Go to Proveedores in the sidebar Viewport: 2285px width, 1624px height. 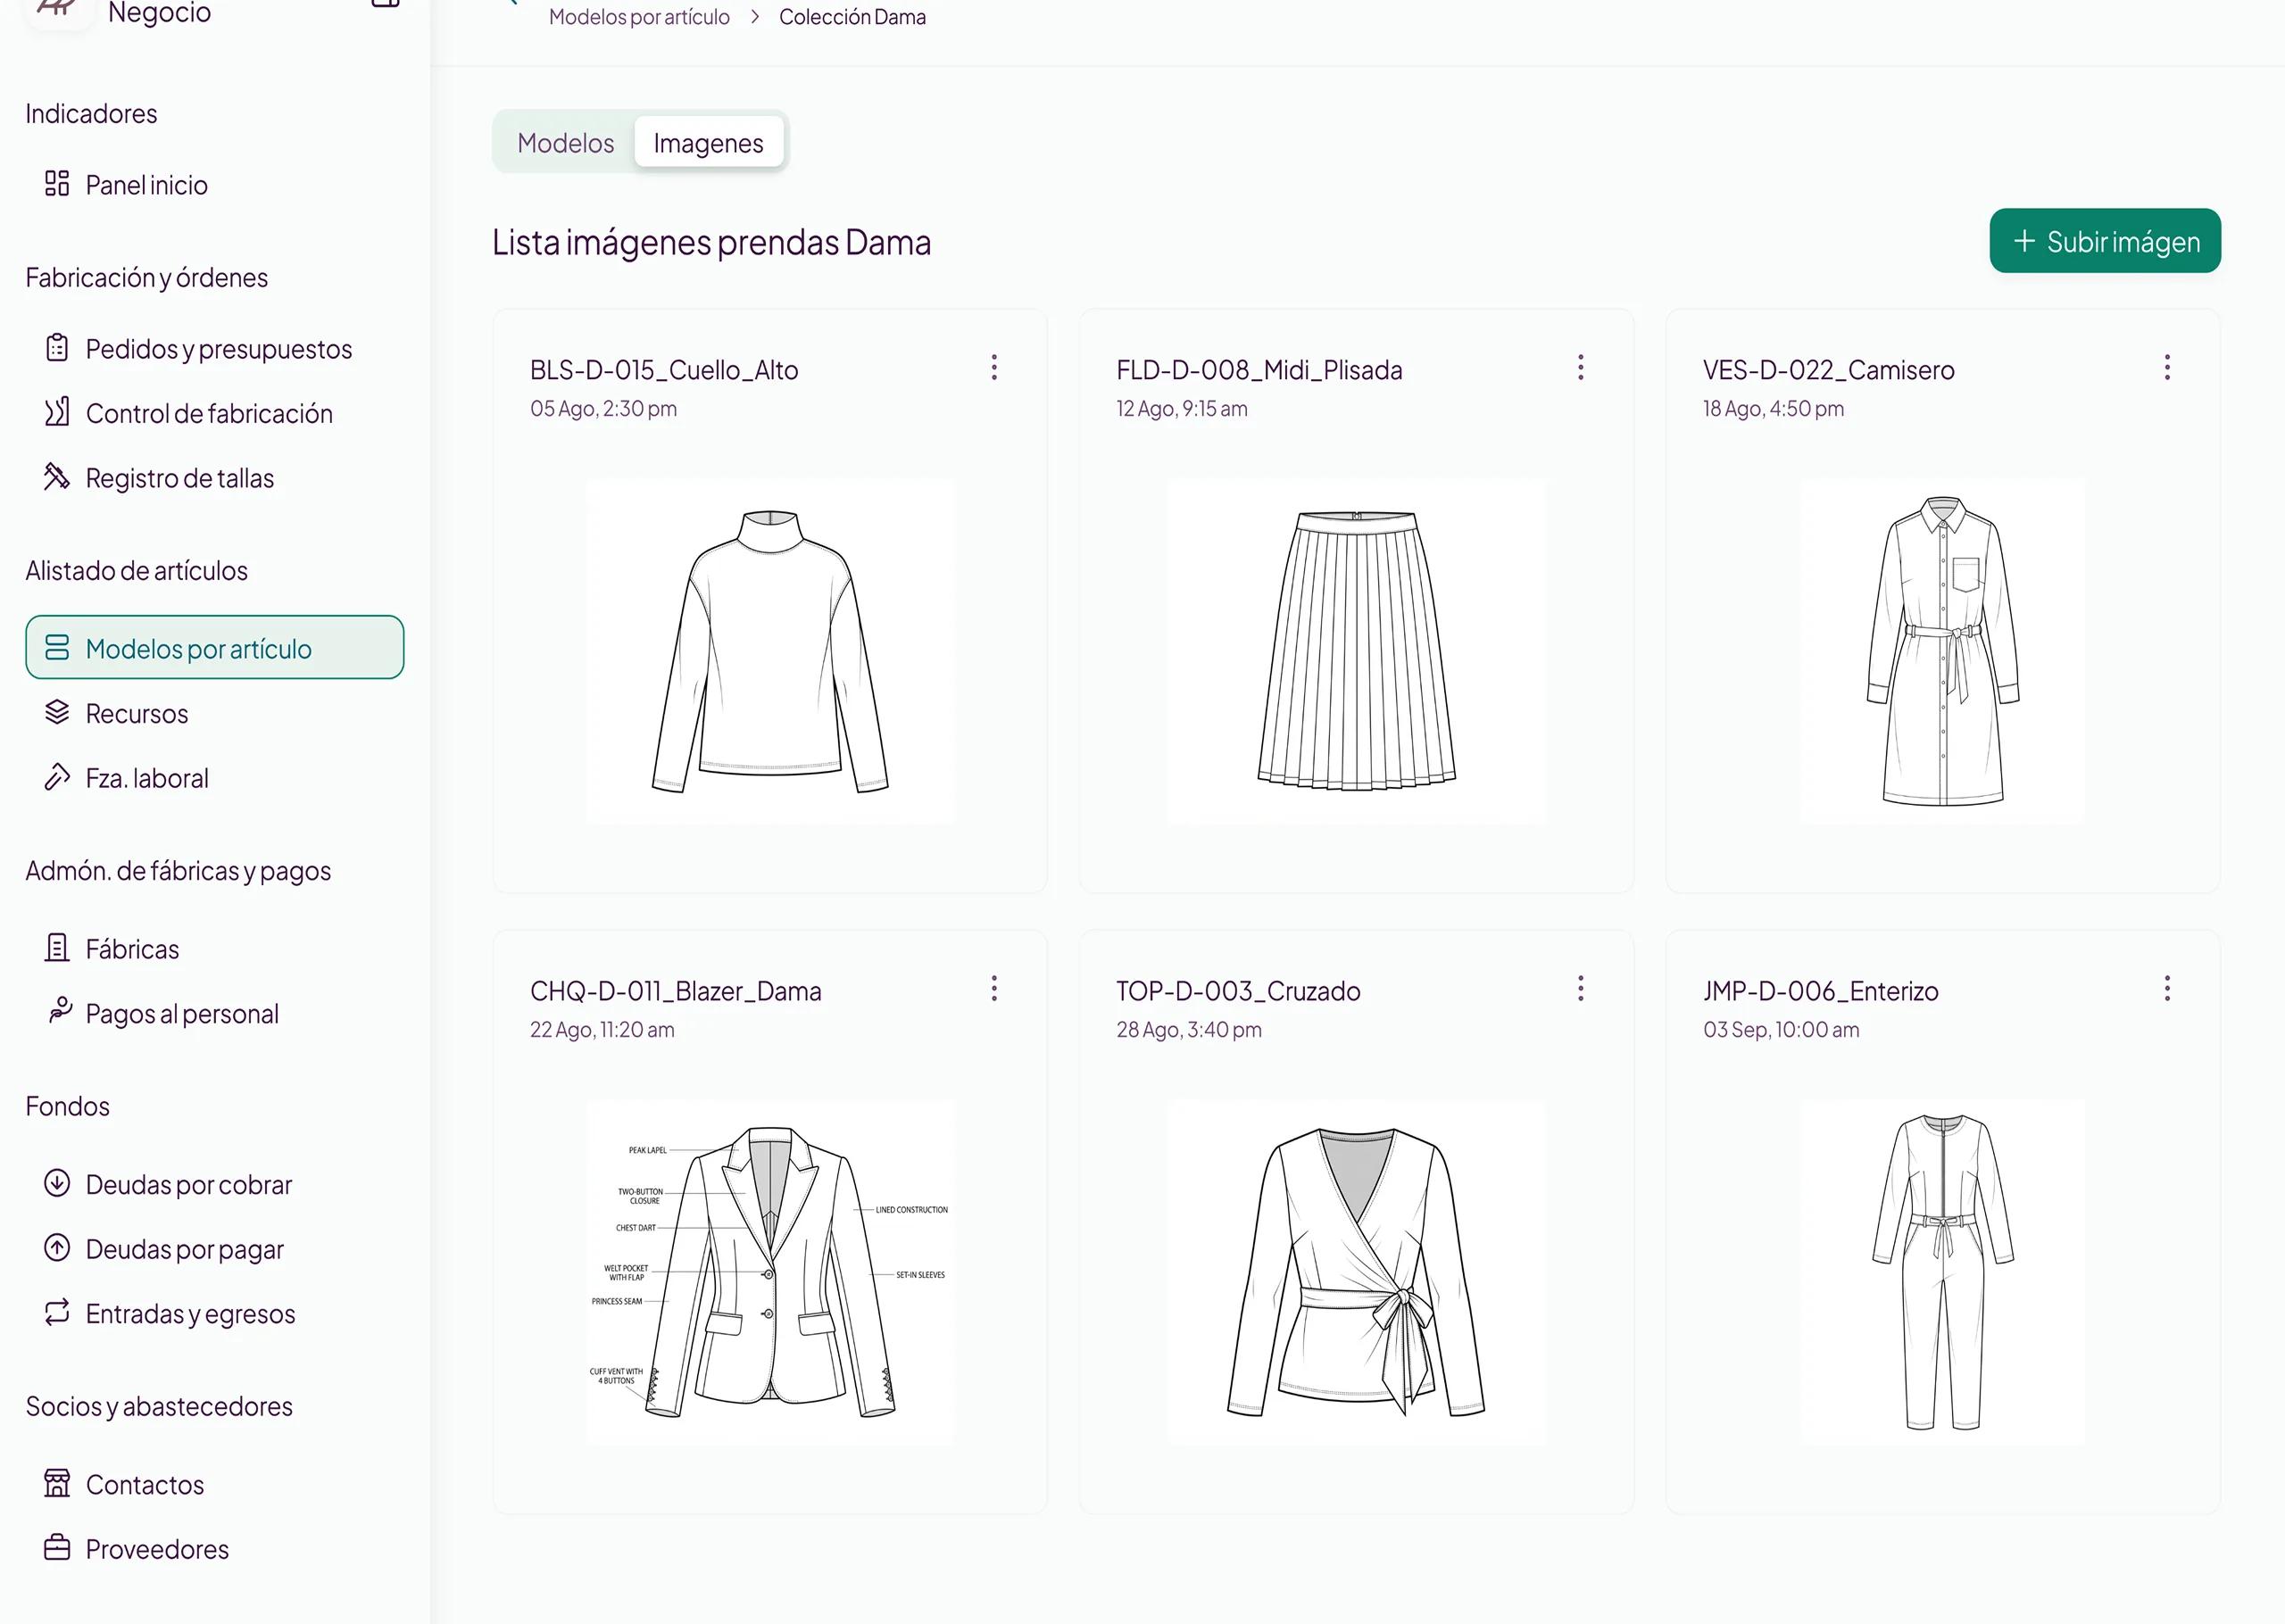click(x=215, y=1549)
